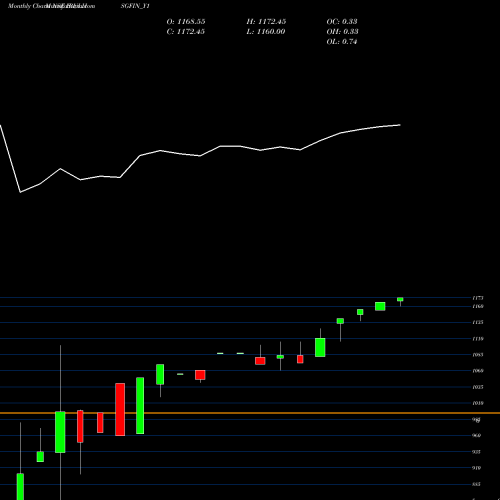500x500 pixels.
Task: Click the 885 price axis label
Action: [477, 484]
